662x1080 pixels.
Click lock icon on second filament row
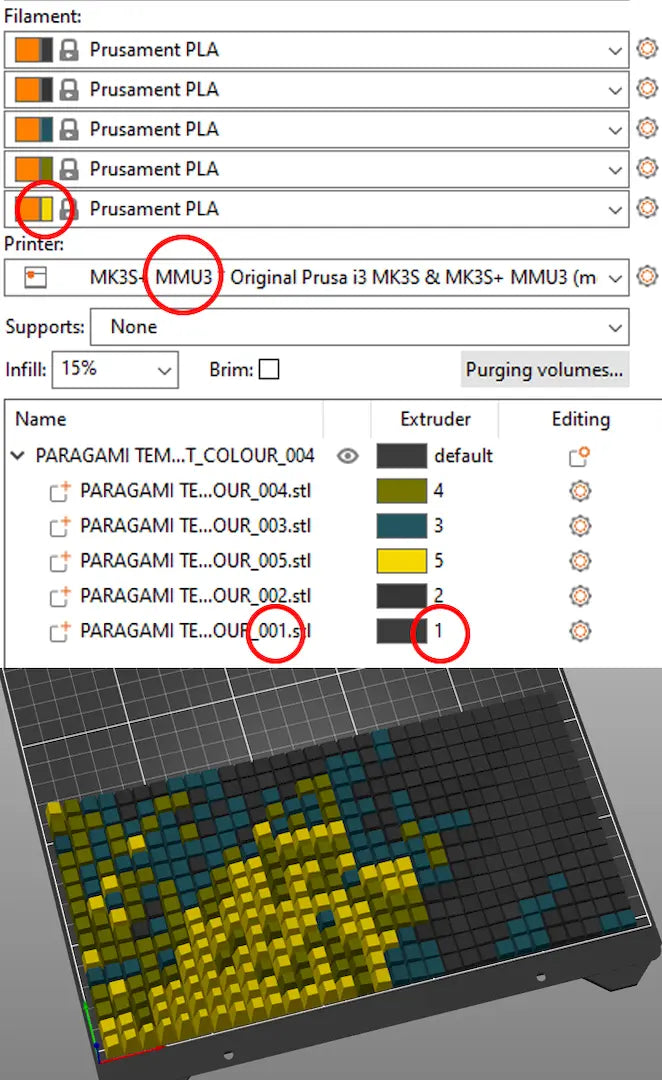68,90
